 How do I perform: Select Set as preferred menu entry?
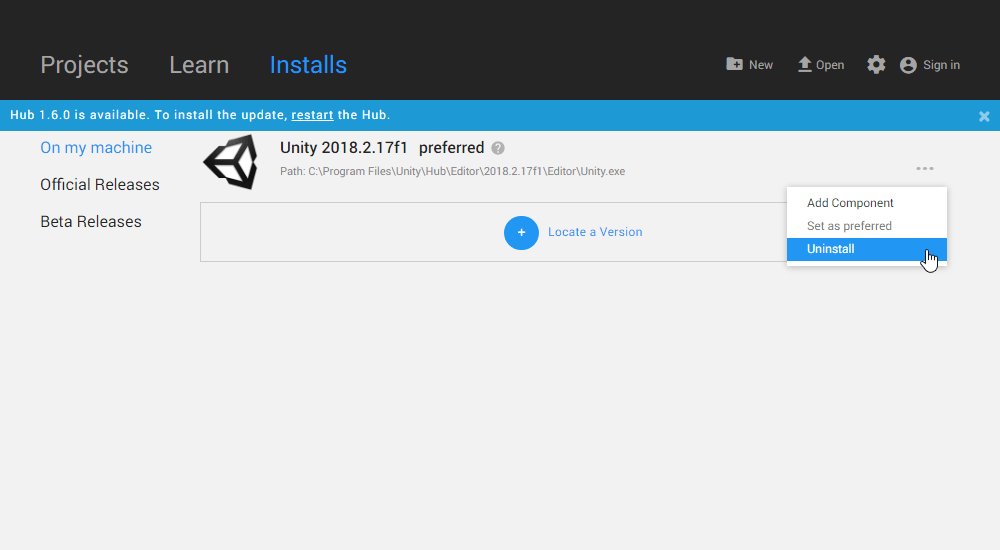point(849,226)
